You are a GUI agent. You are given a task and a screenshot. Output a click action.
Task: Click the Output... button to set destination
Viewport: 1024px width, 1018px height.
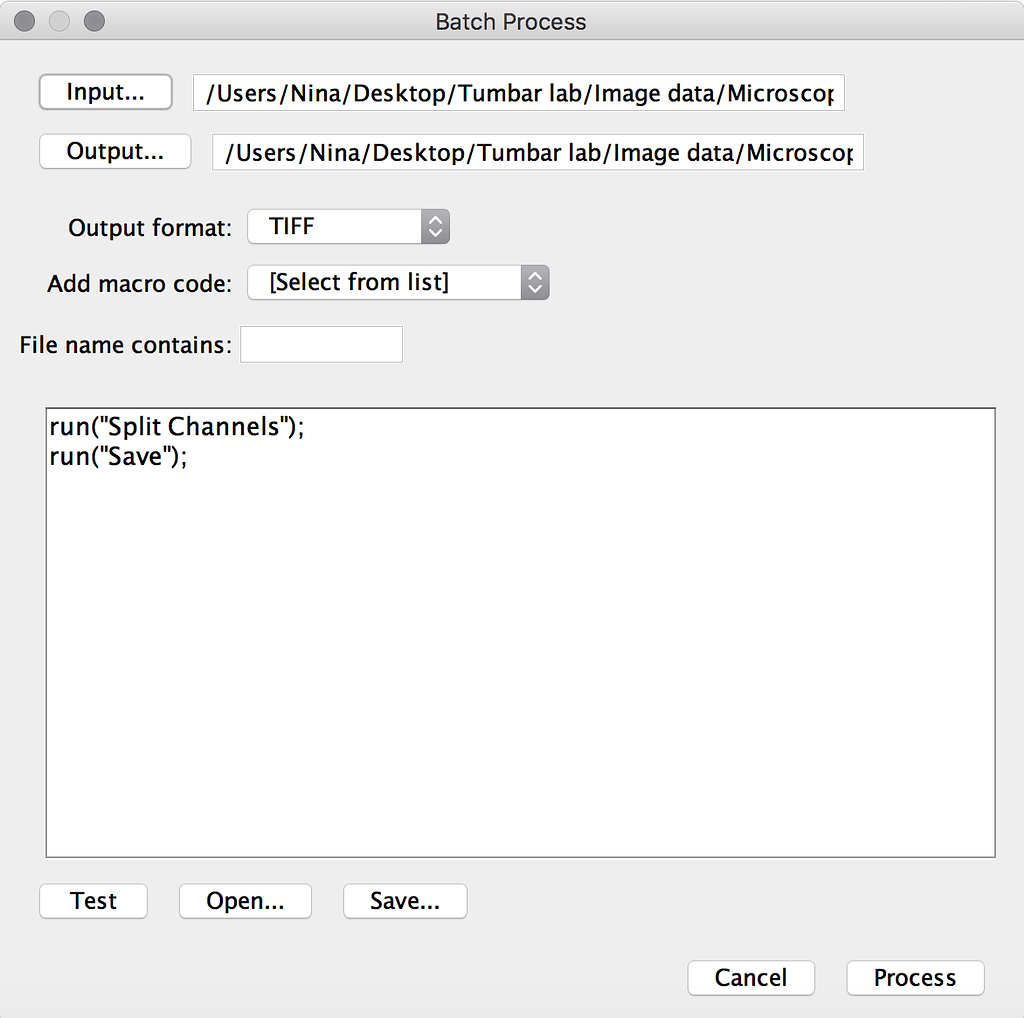click(x=114, y=151)
